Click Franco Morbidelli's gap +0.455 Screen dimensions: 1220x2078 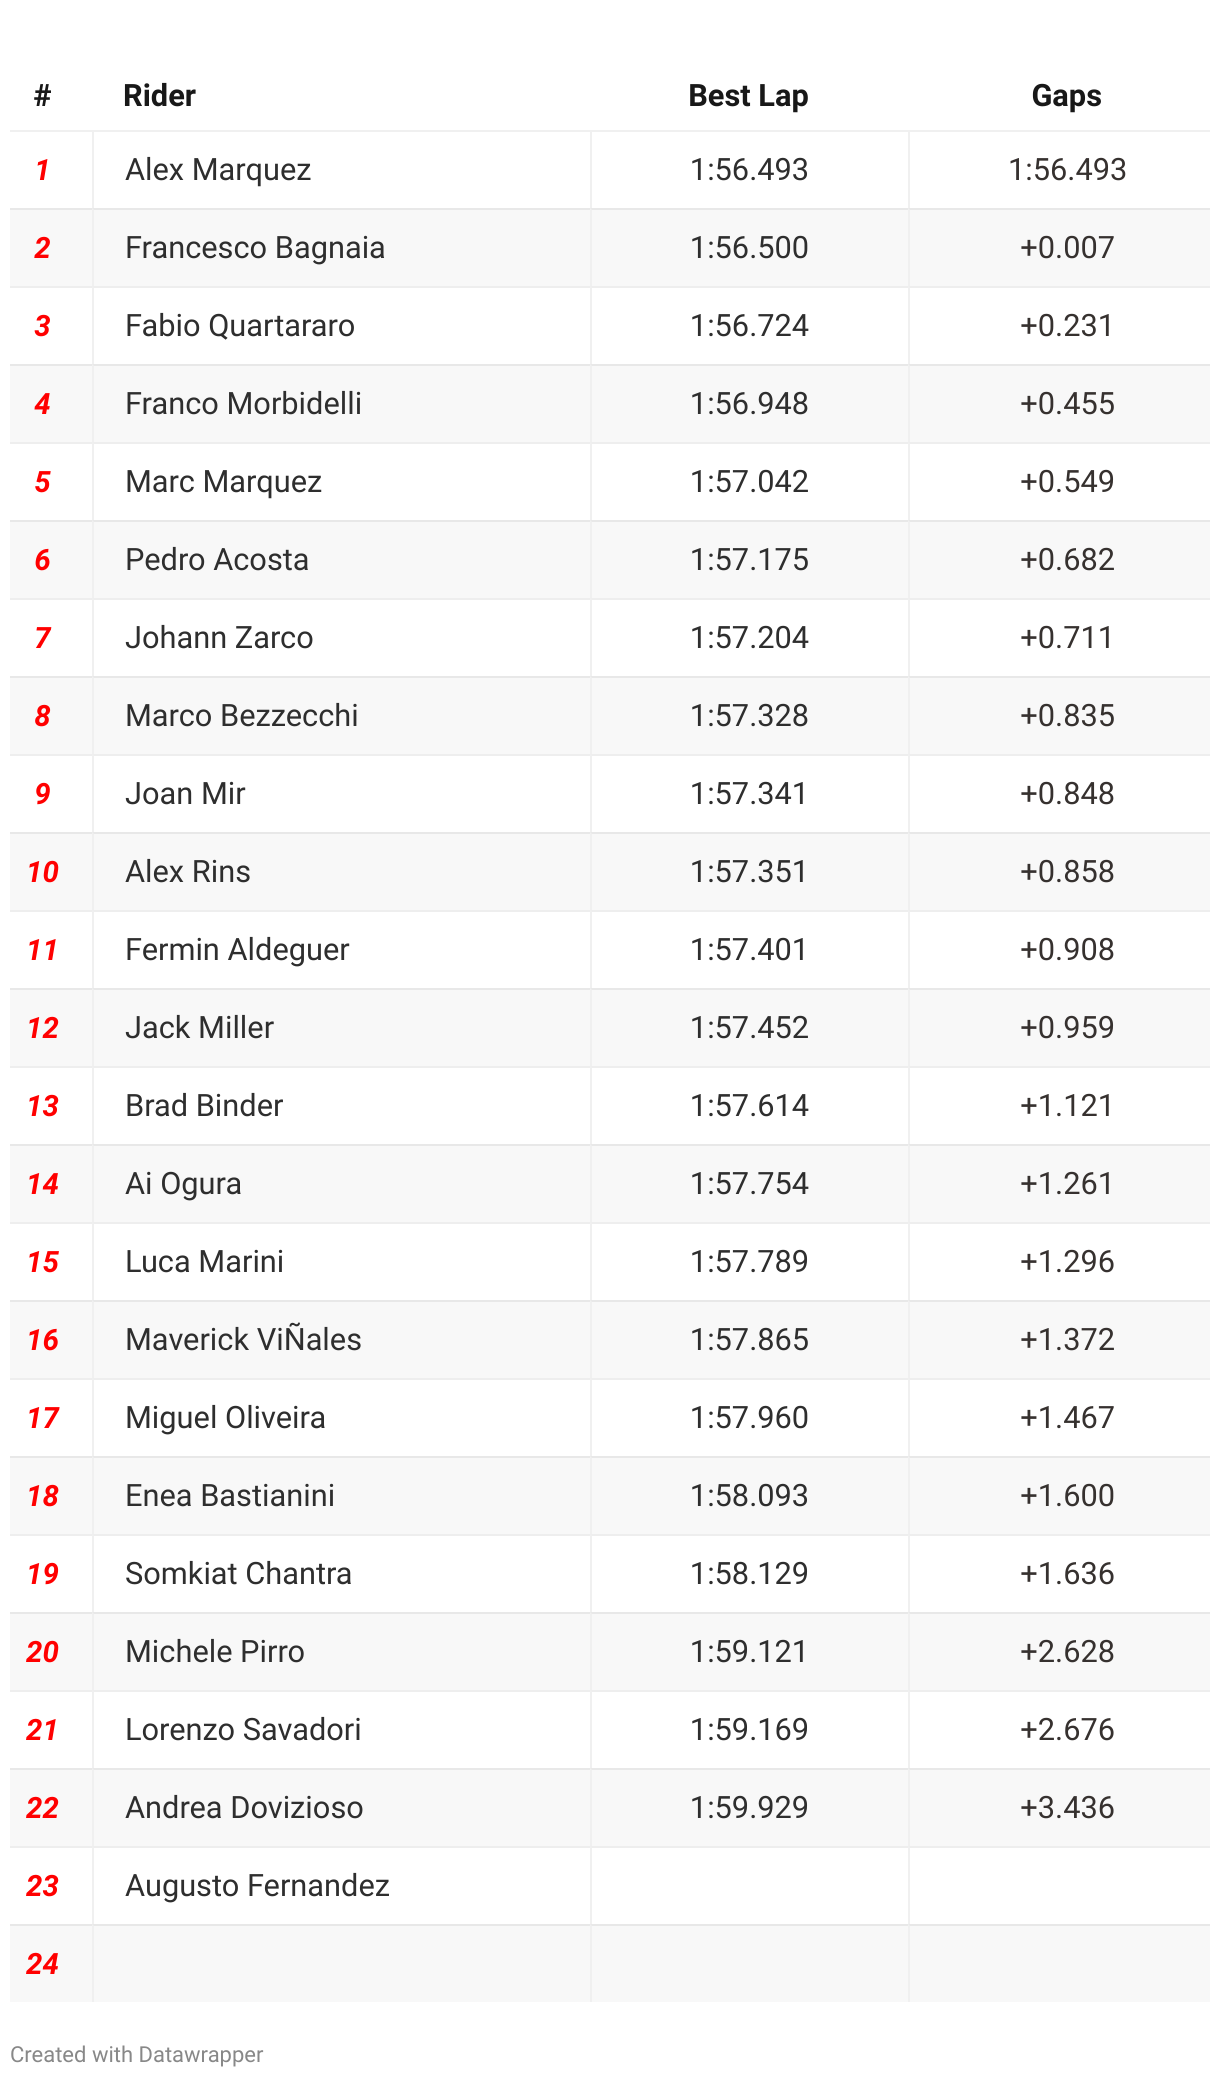click(x=1066, y=404)
